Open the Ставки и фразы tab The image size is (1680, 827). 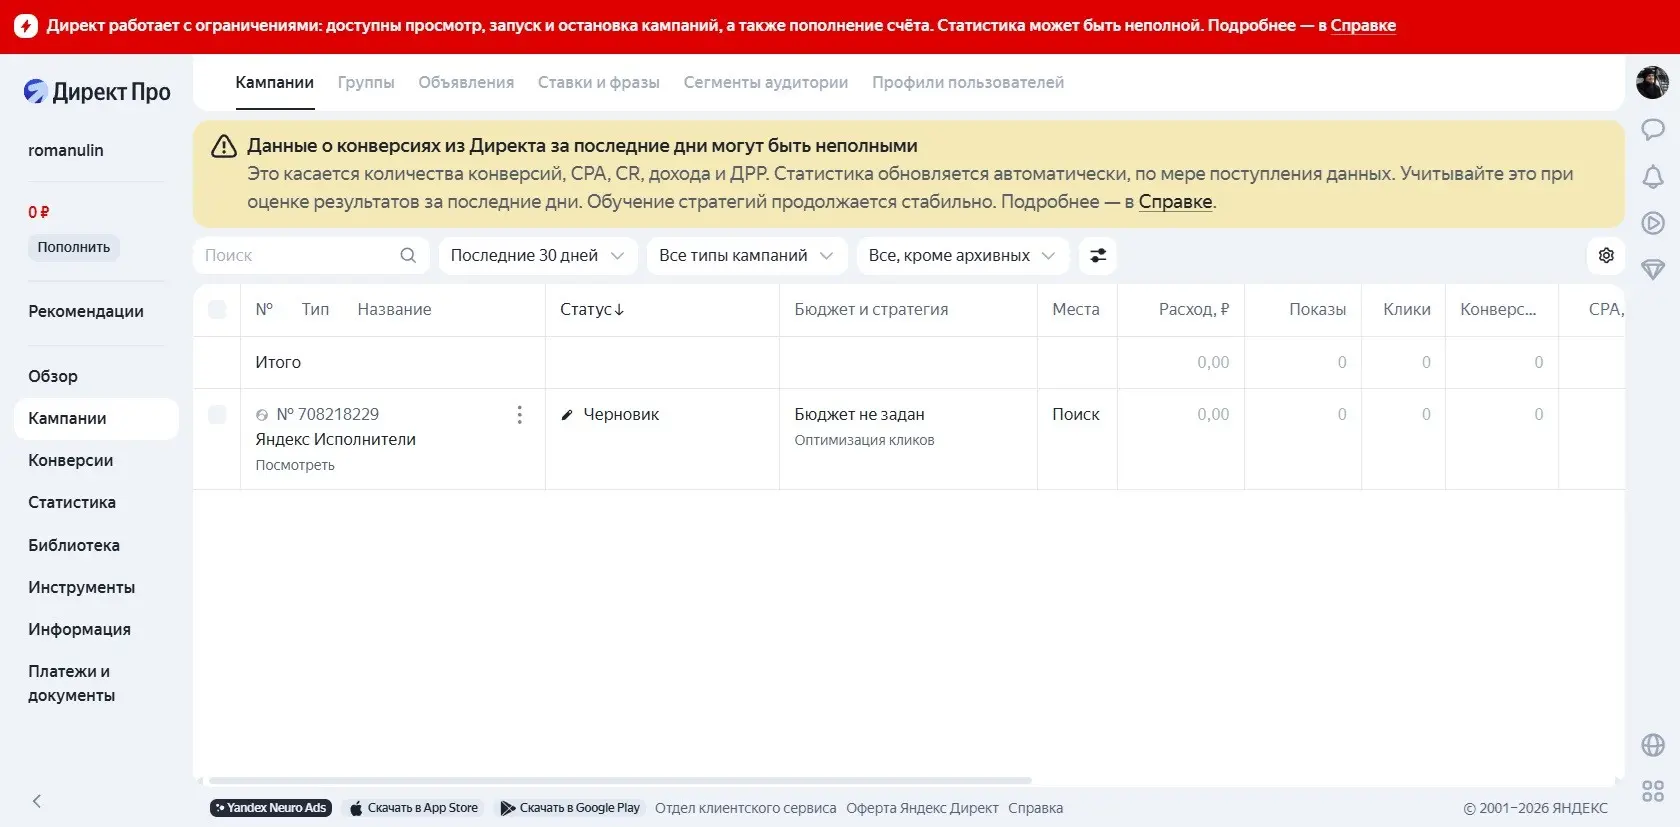click(x=599, y=82)
